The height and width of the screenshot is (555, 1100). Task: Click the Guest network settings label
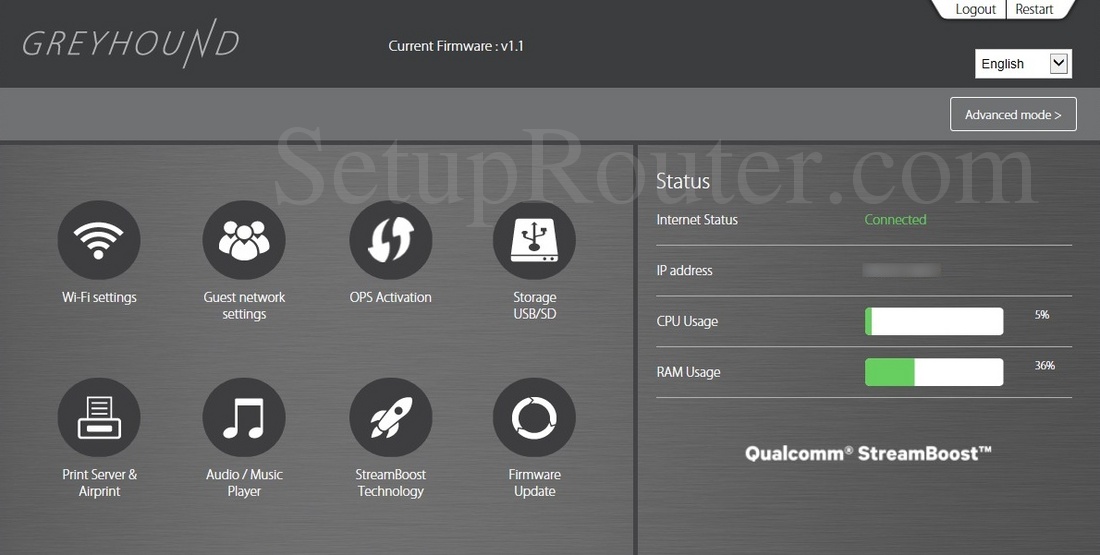(244, 306)
